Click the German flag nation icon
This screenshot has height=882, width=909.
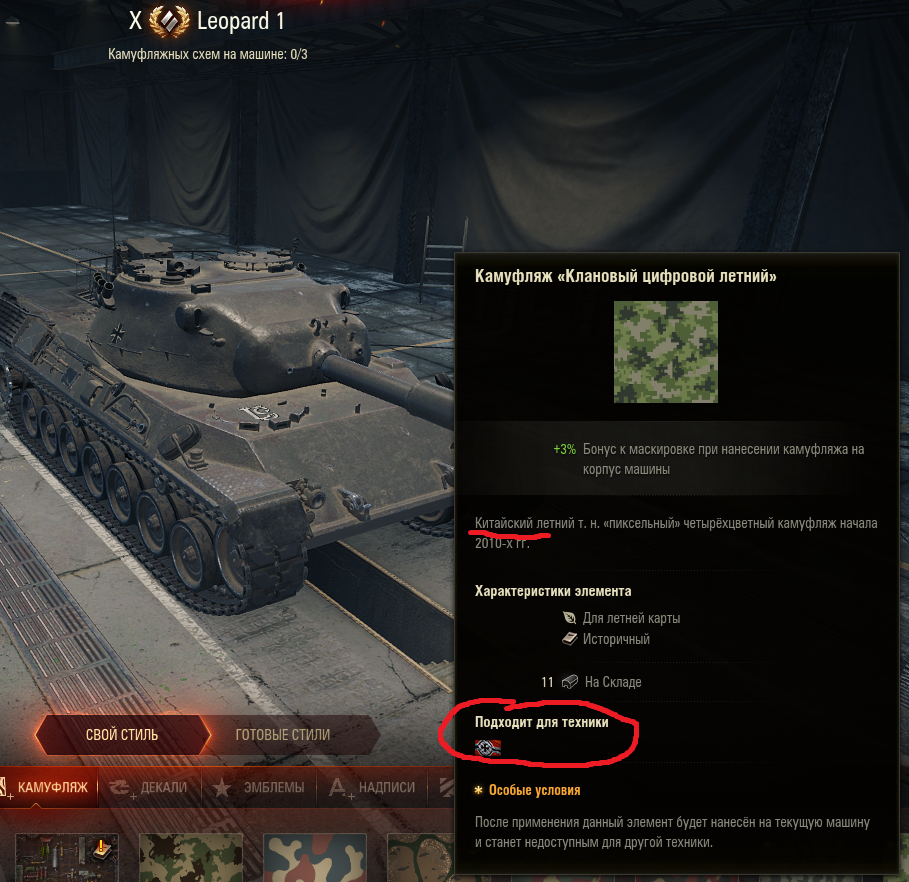pyautogui.click(x=488, y=748)
